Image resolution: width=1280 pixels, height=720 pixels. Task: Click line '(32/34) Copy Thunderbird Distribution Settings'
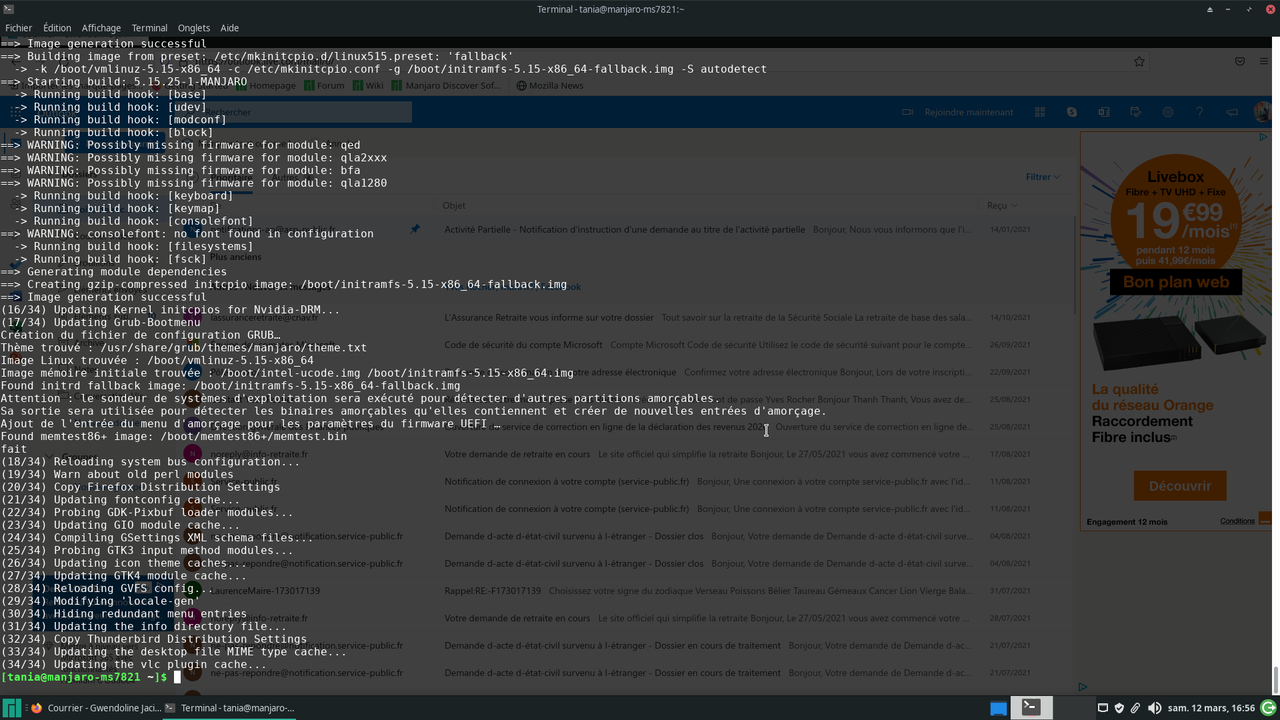154,639
